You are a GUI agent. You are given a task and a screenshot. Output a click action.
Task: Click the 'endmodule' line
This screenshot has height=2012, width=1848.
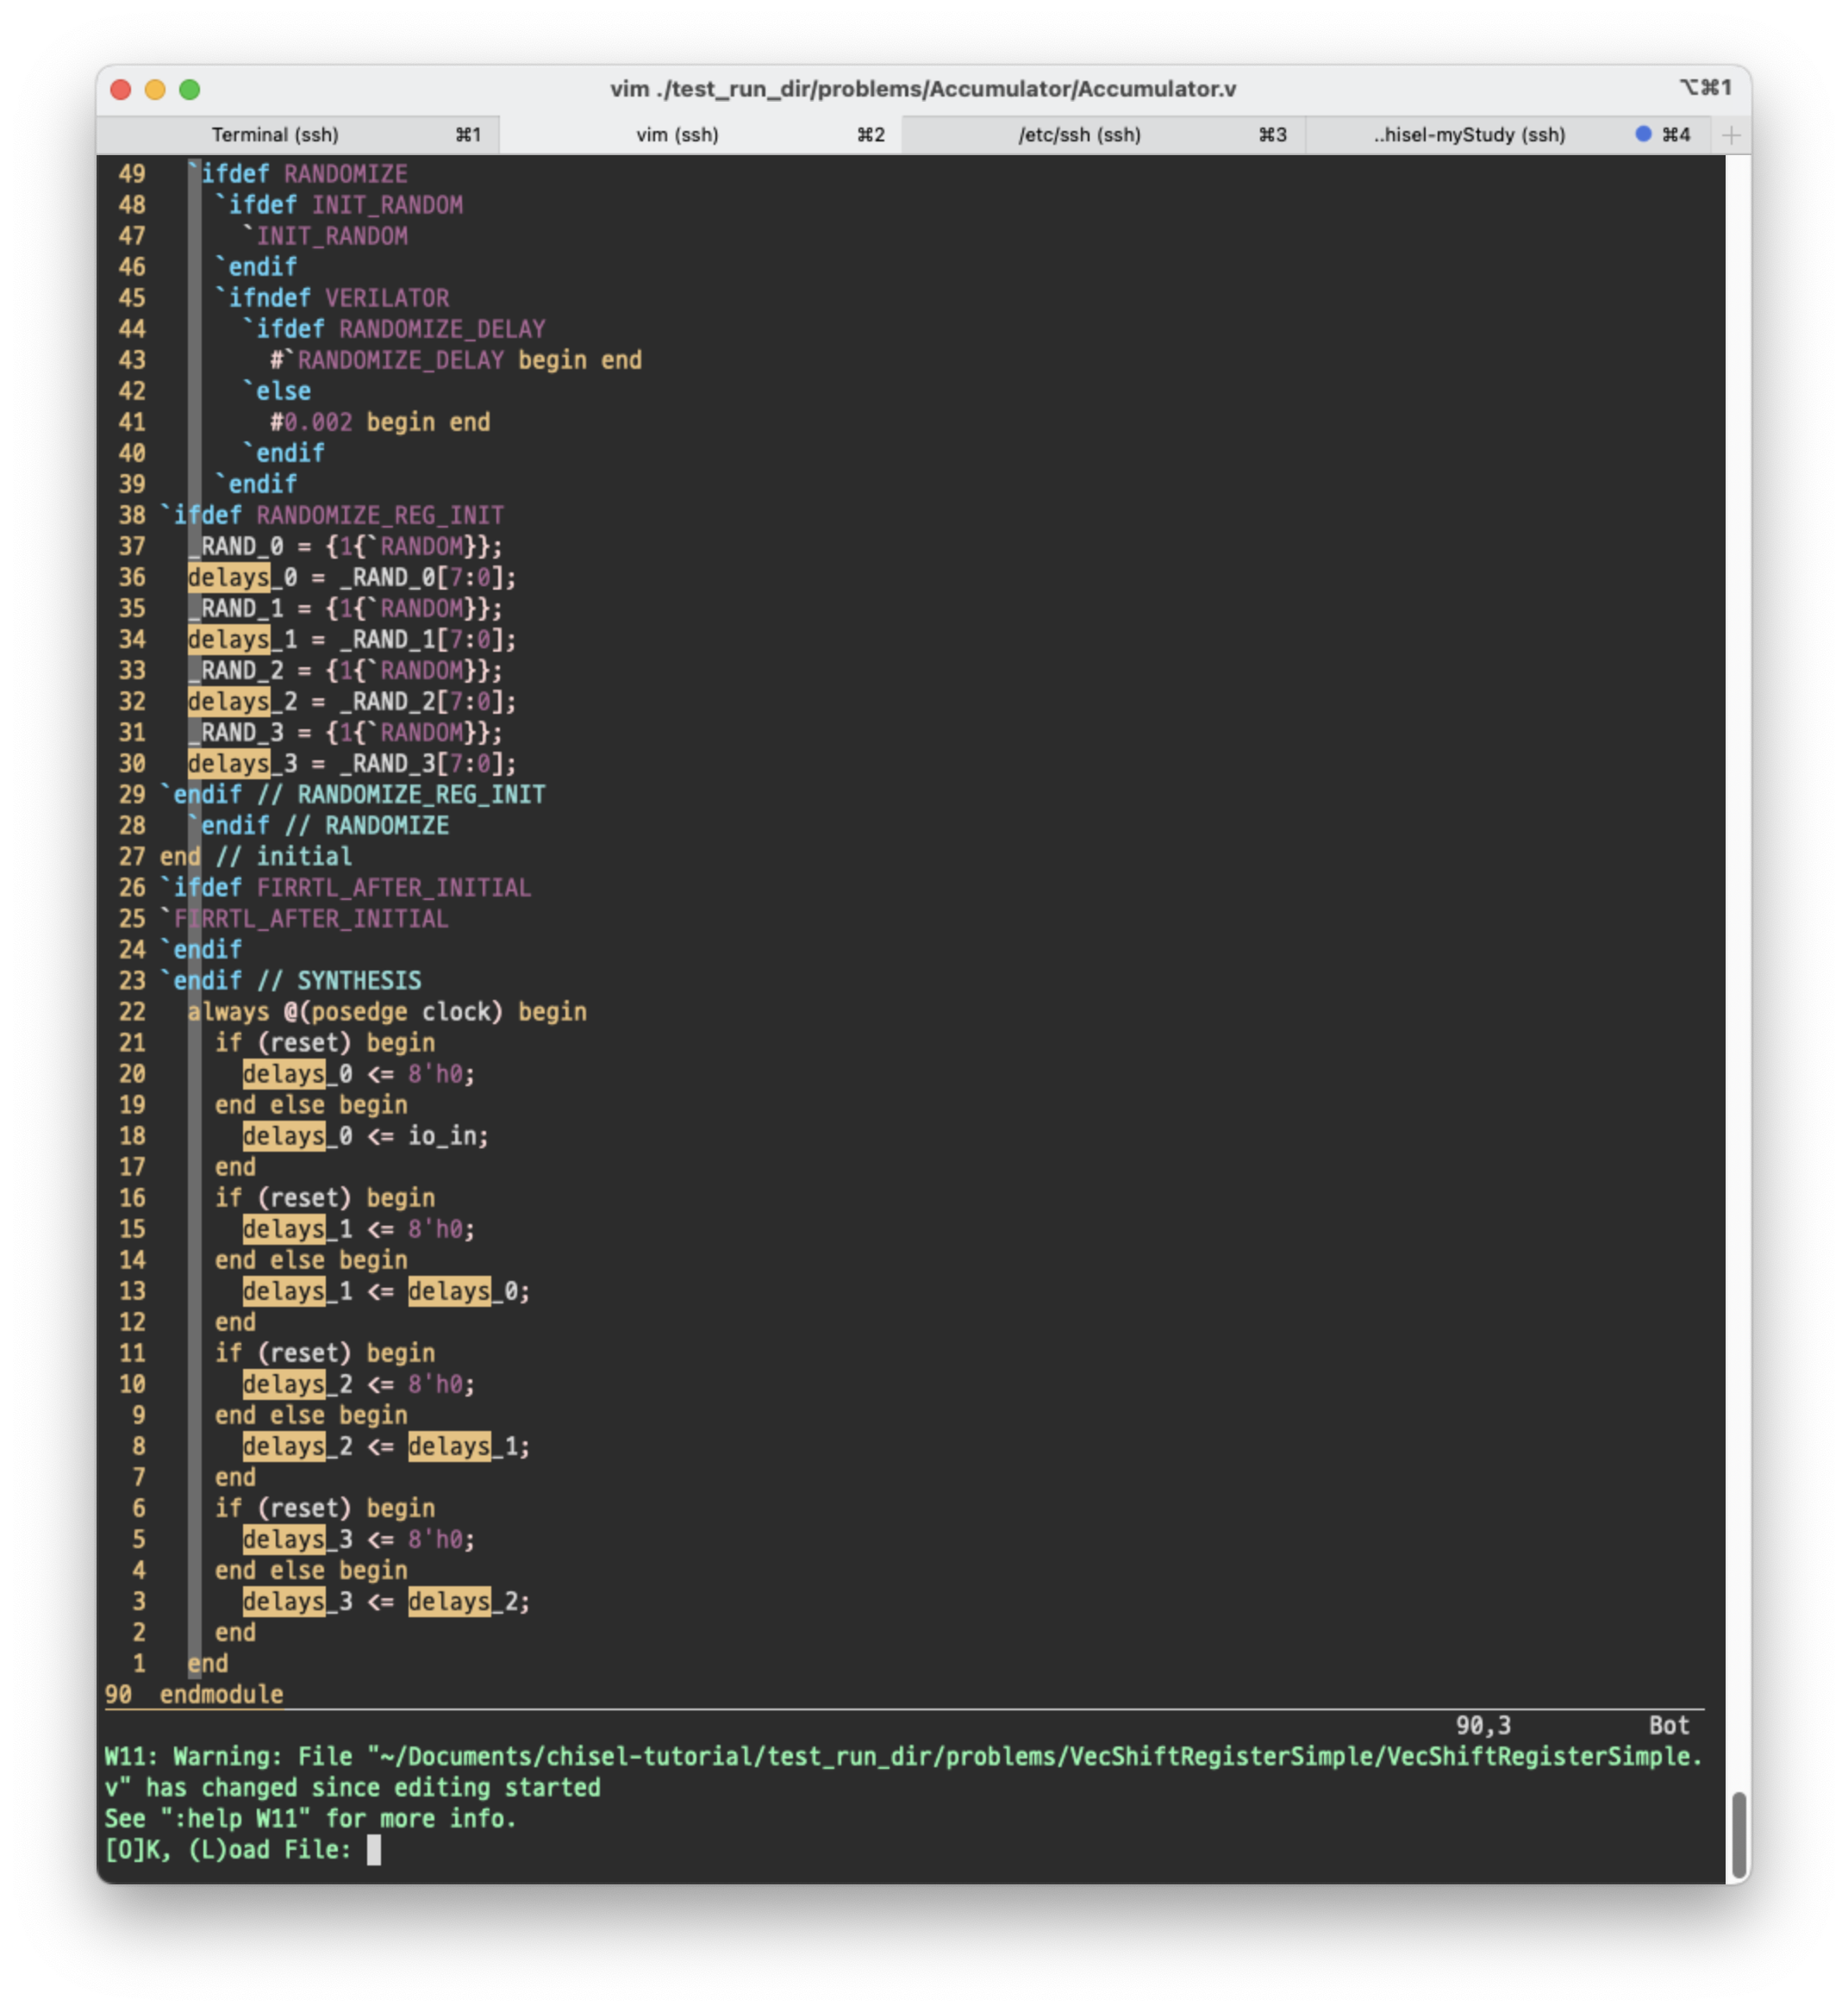(221, 1695)
